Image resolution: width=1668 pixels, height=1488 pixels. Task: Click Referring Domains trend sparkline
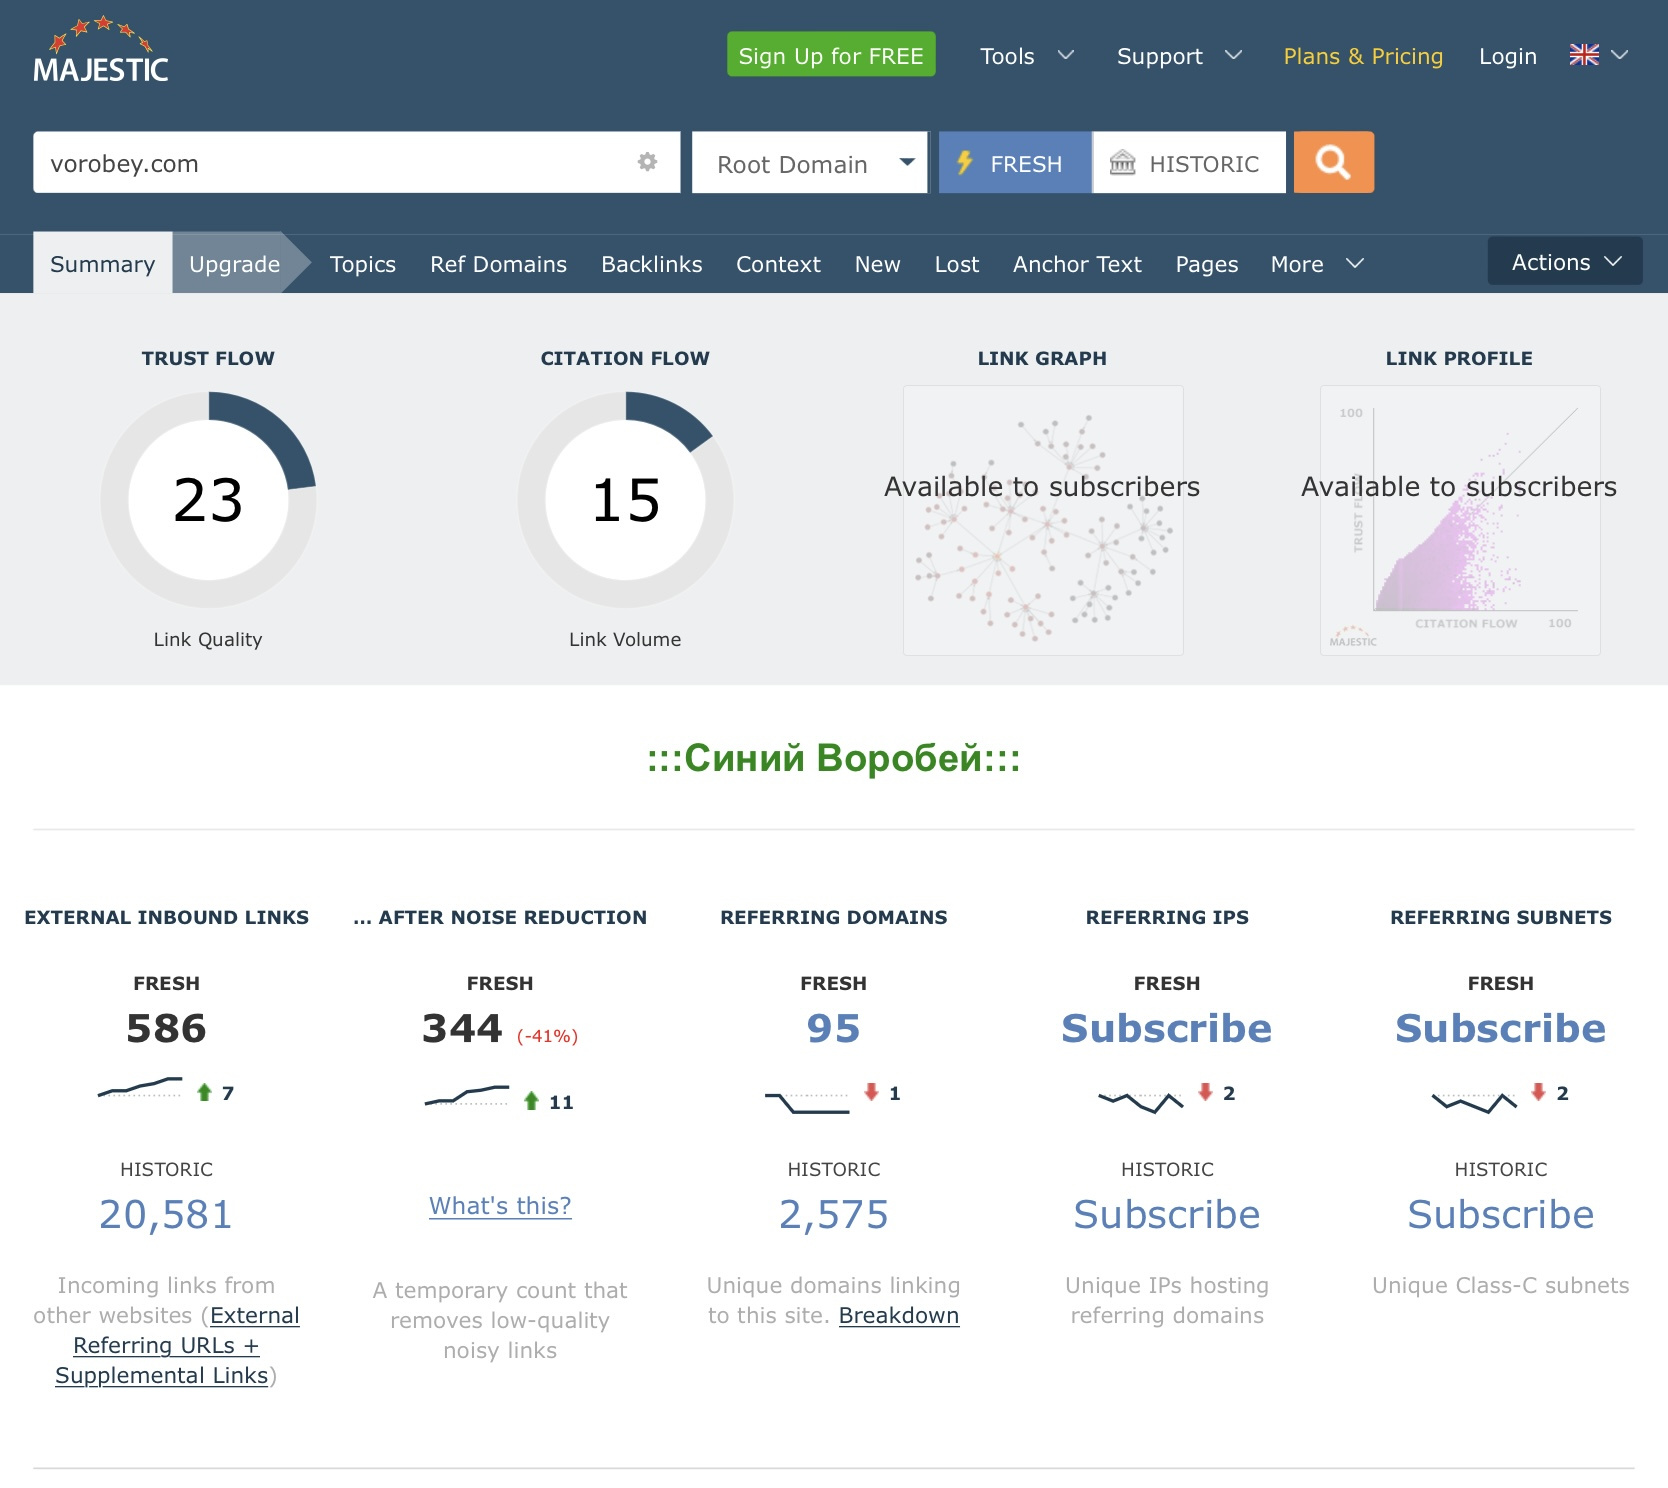(x=807, y=1102)
